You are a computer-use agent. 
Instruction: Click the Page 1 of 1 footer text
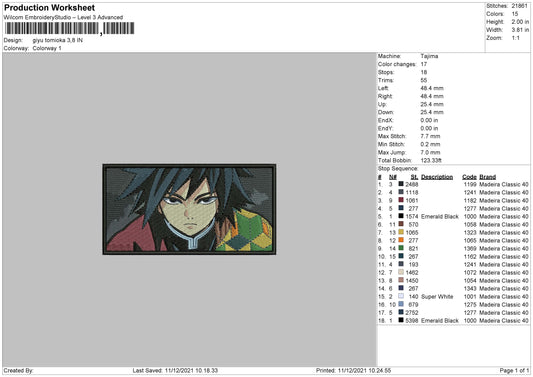click(514, 371)
